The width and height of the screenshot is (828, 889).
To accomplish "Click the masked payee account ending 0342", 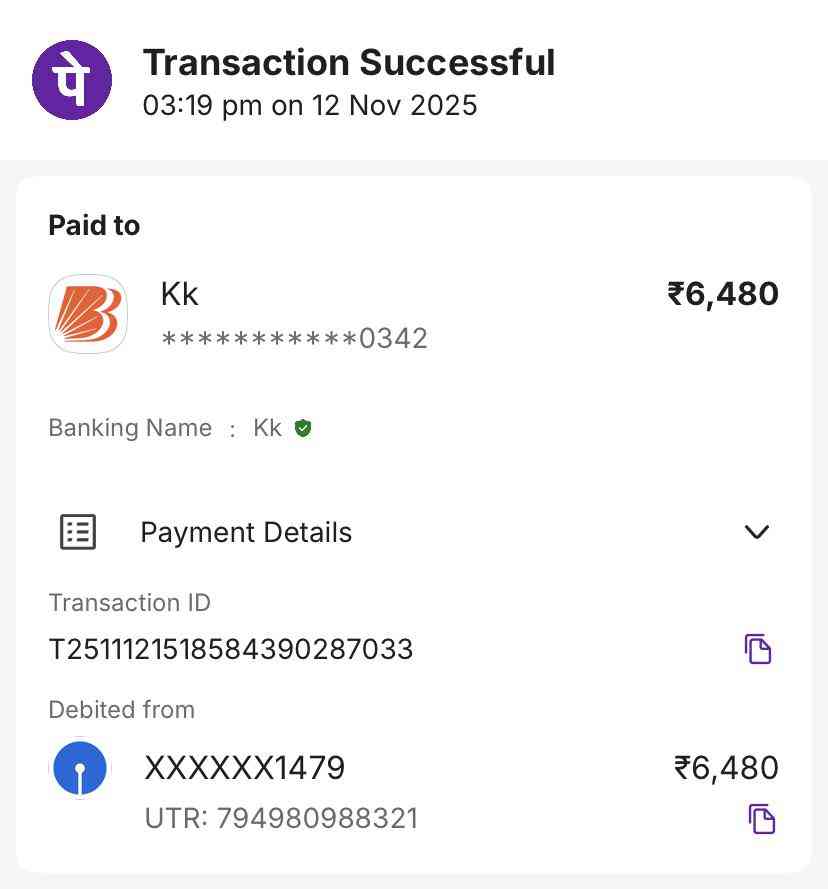I will (x=294, y=339).
